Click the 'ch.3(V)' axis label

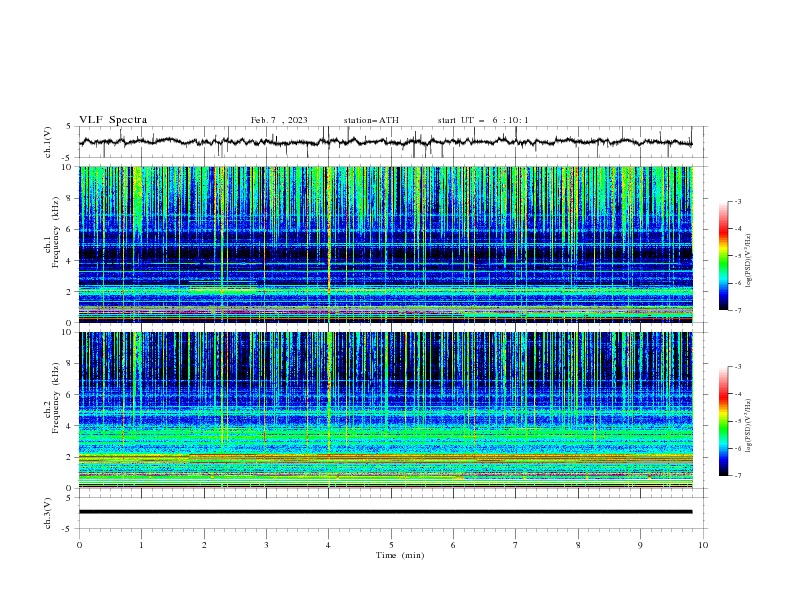pos(48,513)
